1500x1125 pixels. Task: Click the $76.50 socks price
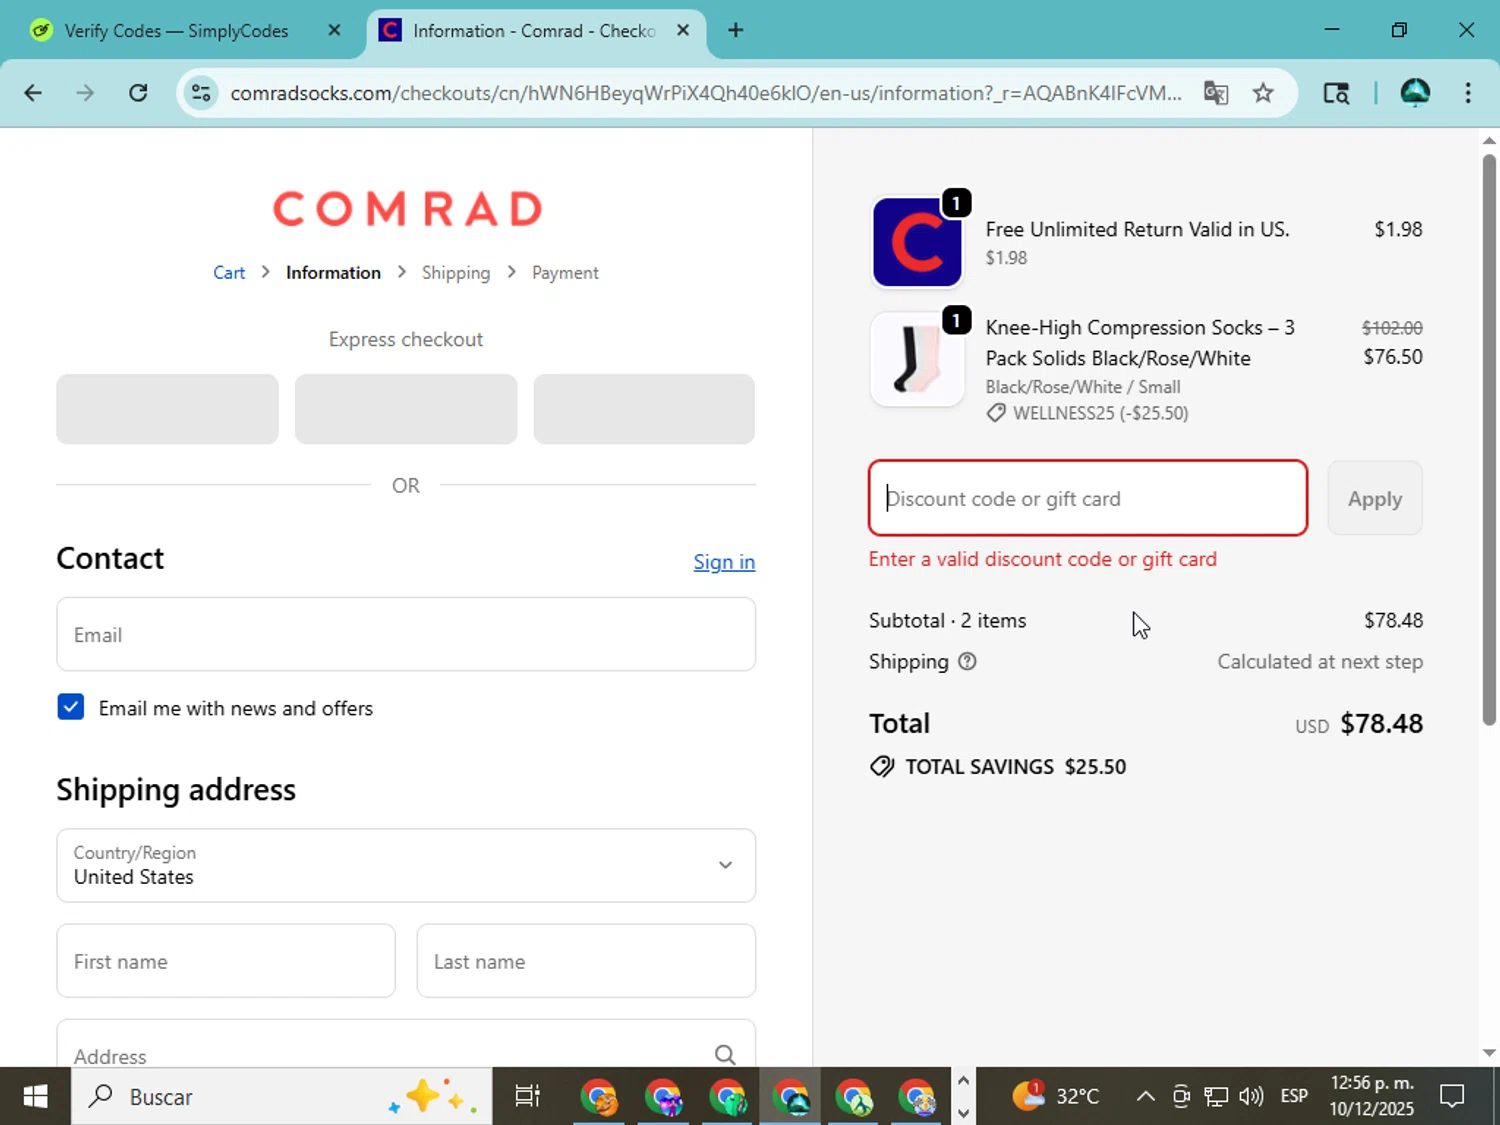(1393, 357)
